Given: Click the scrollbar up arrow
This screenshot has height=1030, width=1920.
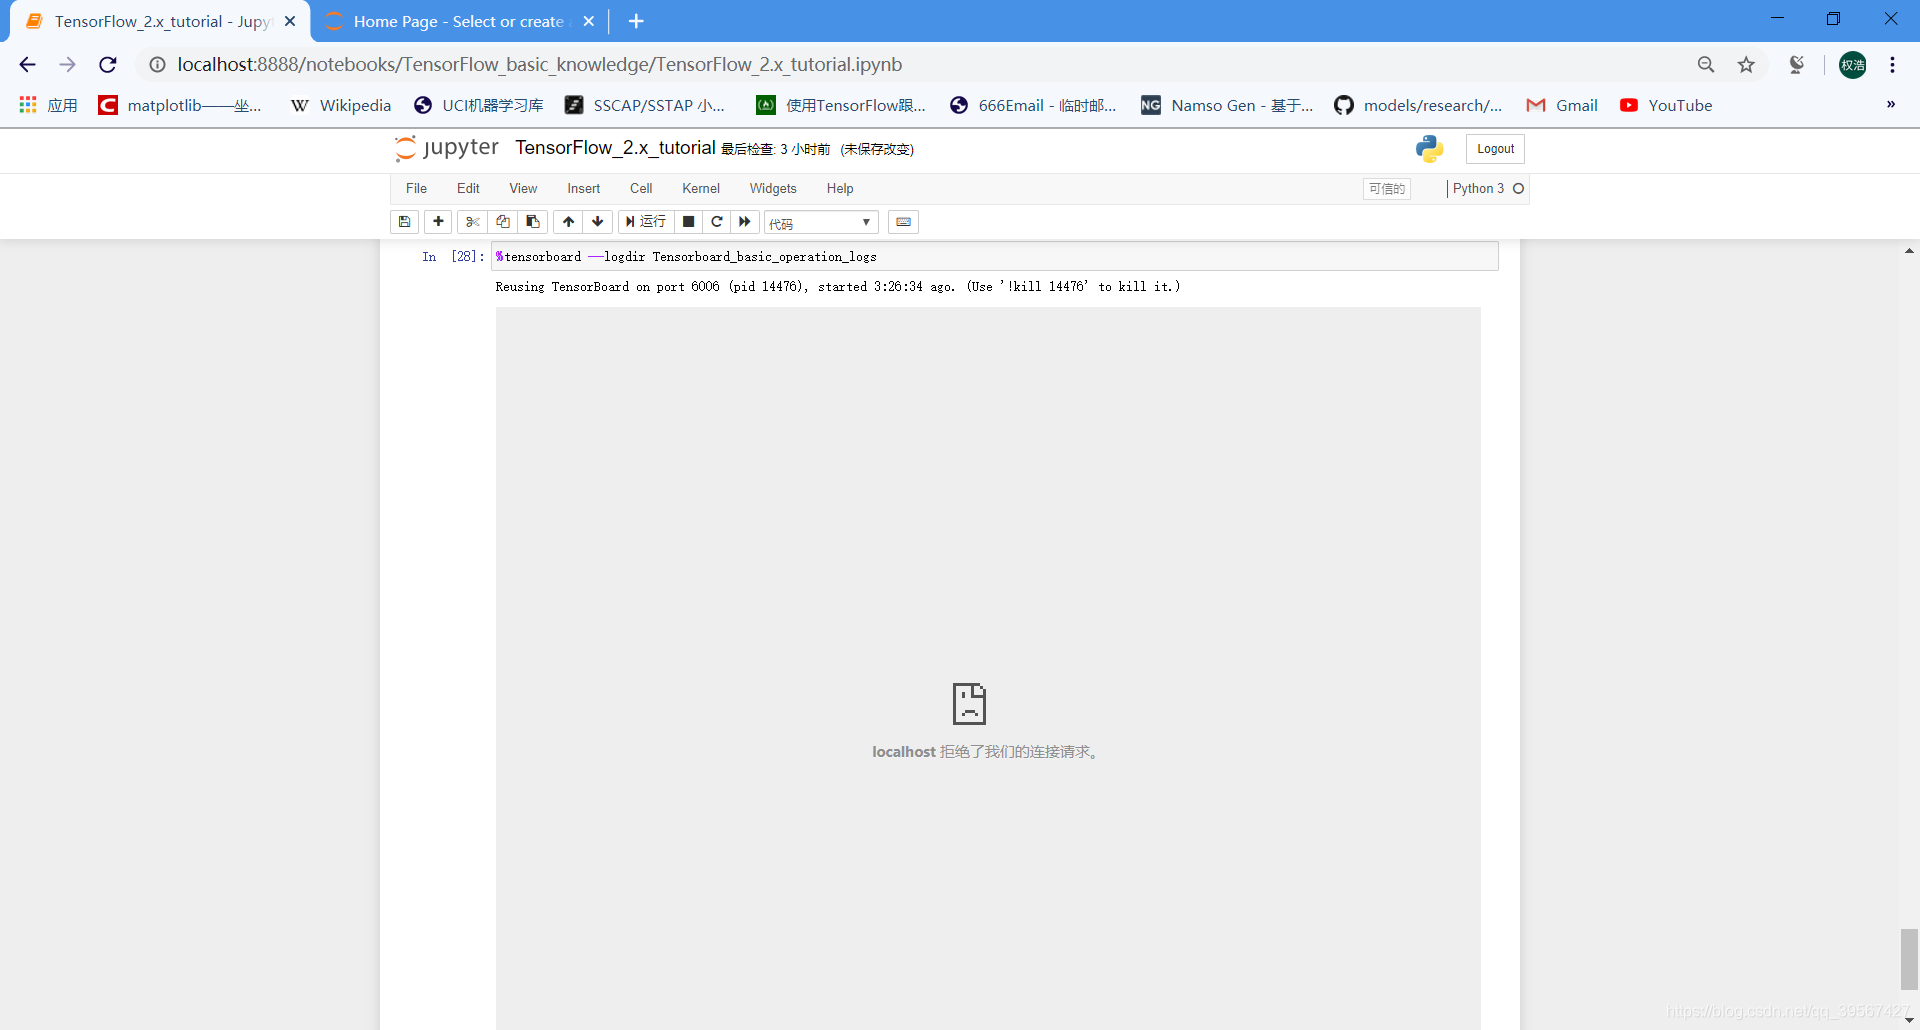Looking at the screenshot, I should pos(1909,251).
